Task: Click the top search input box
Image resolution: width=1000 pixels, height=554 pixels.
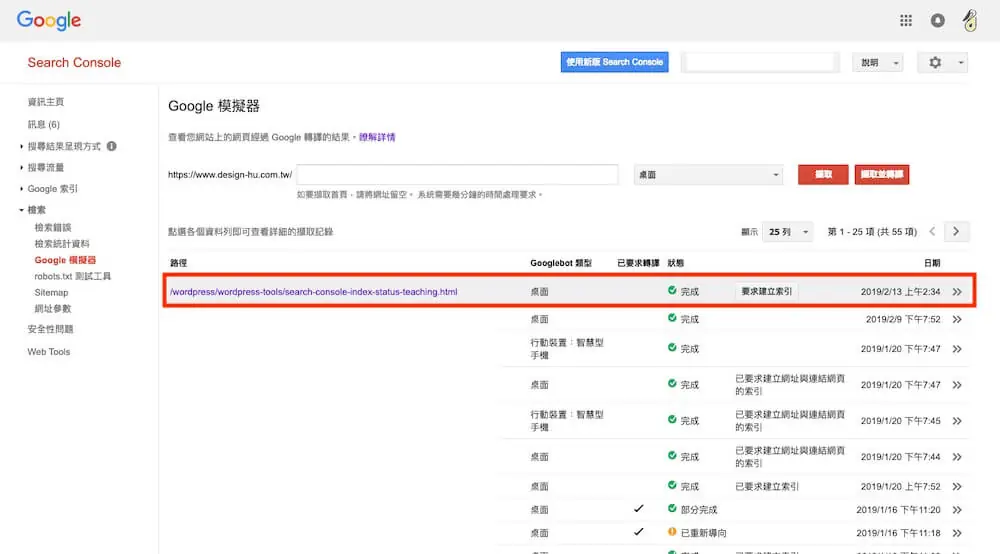Action: tap(760, 62)
